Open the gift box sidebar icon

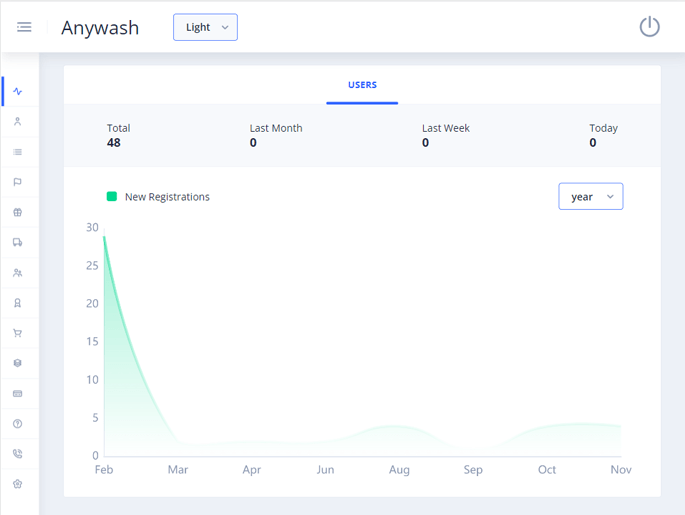pyautogui.click(x=17, y=212)
